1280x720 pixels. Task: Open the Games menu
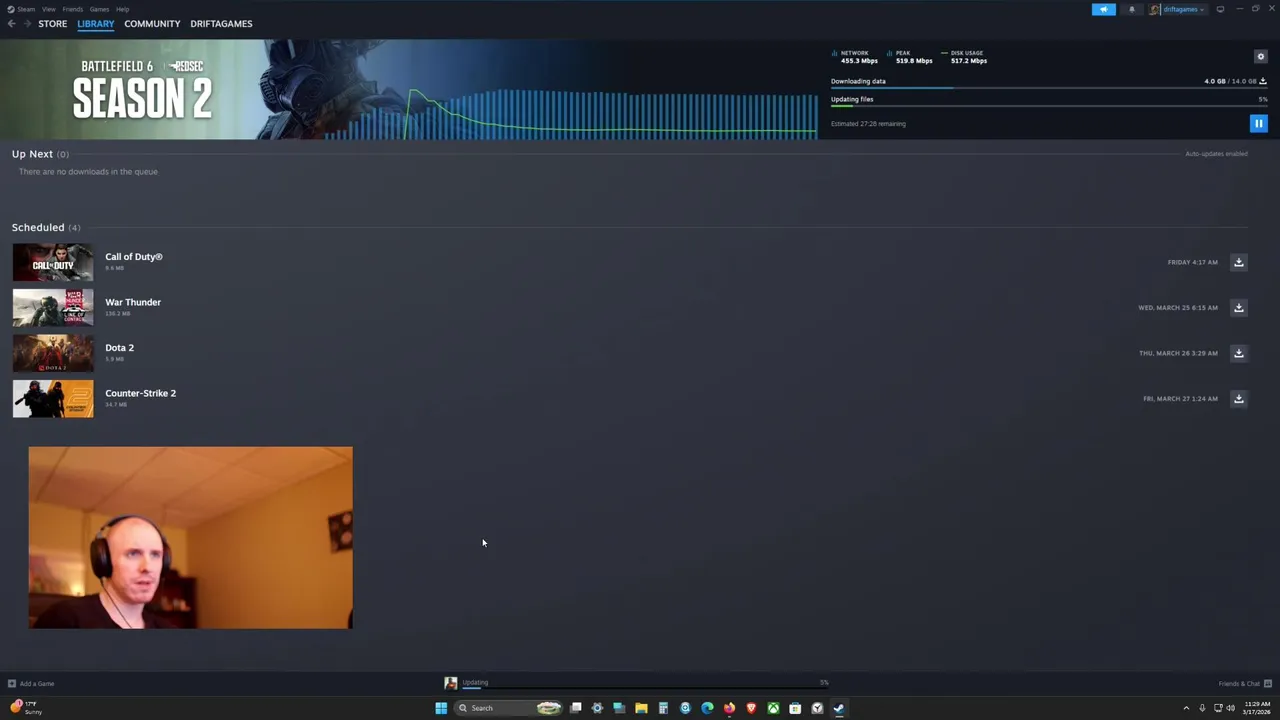click(99, 9)
